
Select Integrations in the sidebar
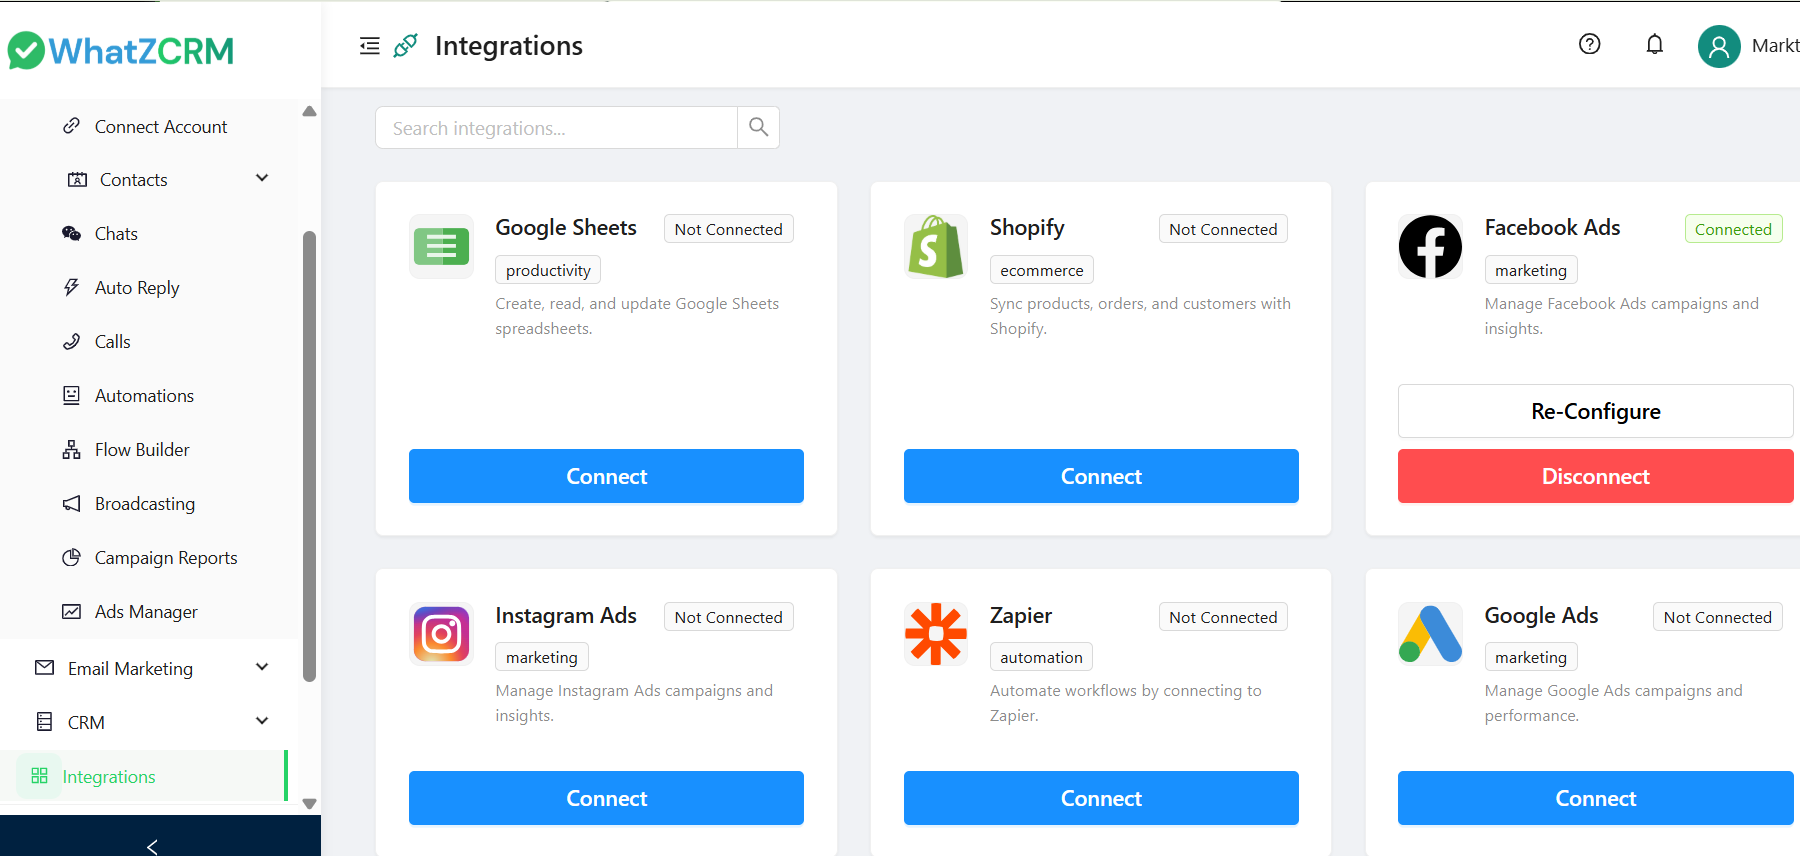(x=108, y=776)
